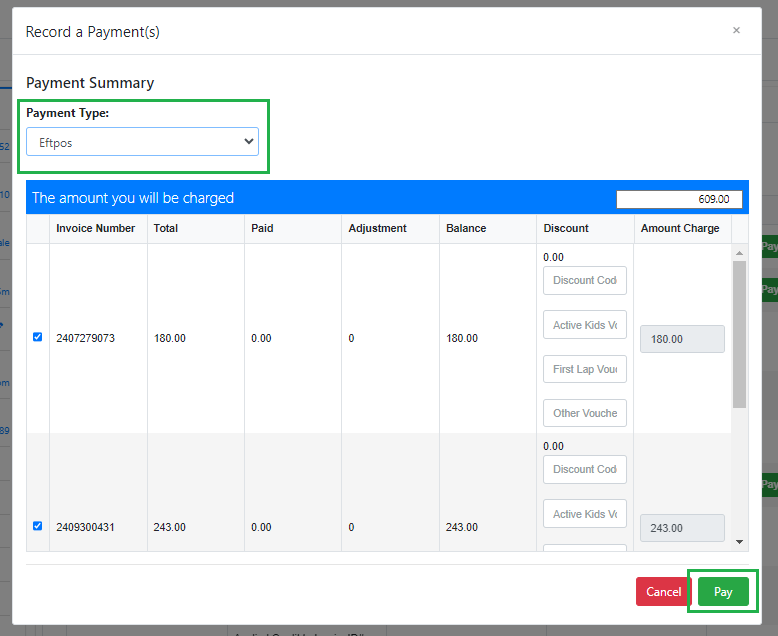
Task: Focus Active Kids Voucher field for invoice 2407279073
Action: (585, 325)
